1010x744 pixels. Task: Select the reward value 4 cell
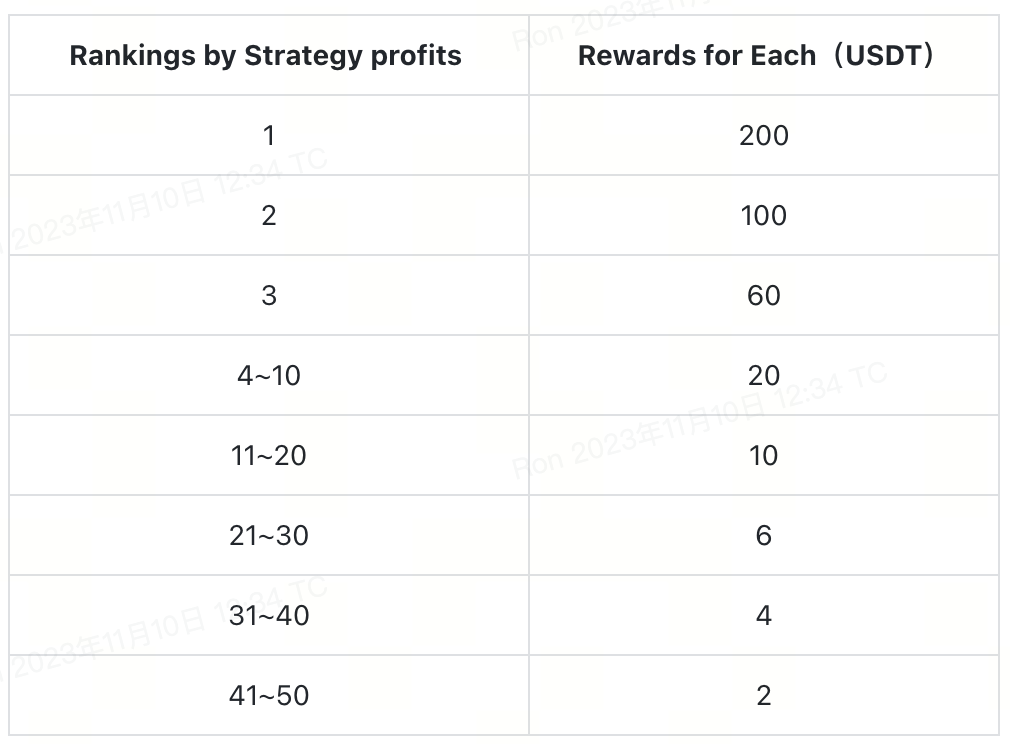(764, 615)
